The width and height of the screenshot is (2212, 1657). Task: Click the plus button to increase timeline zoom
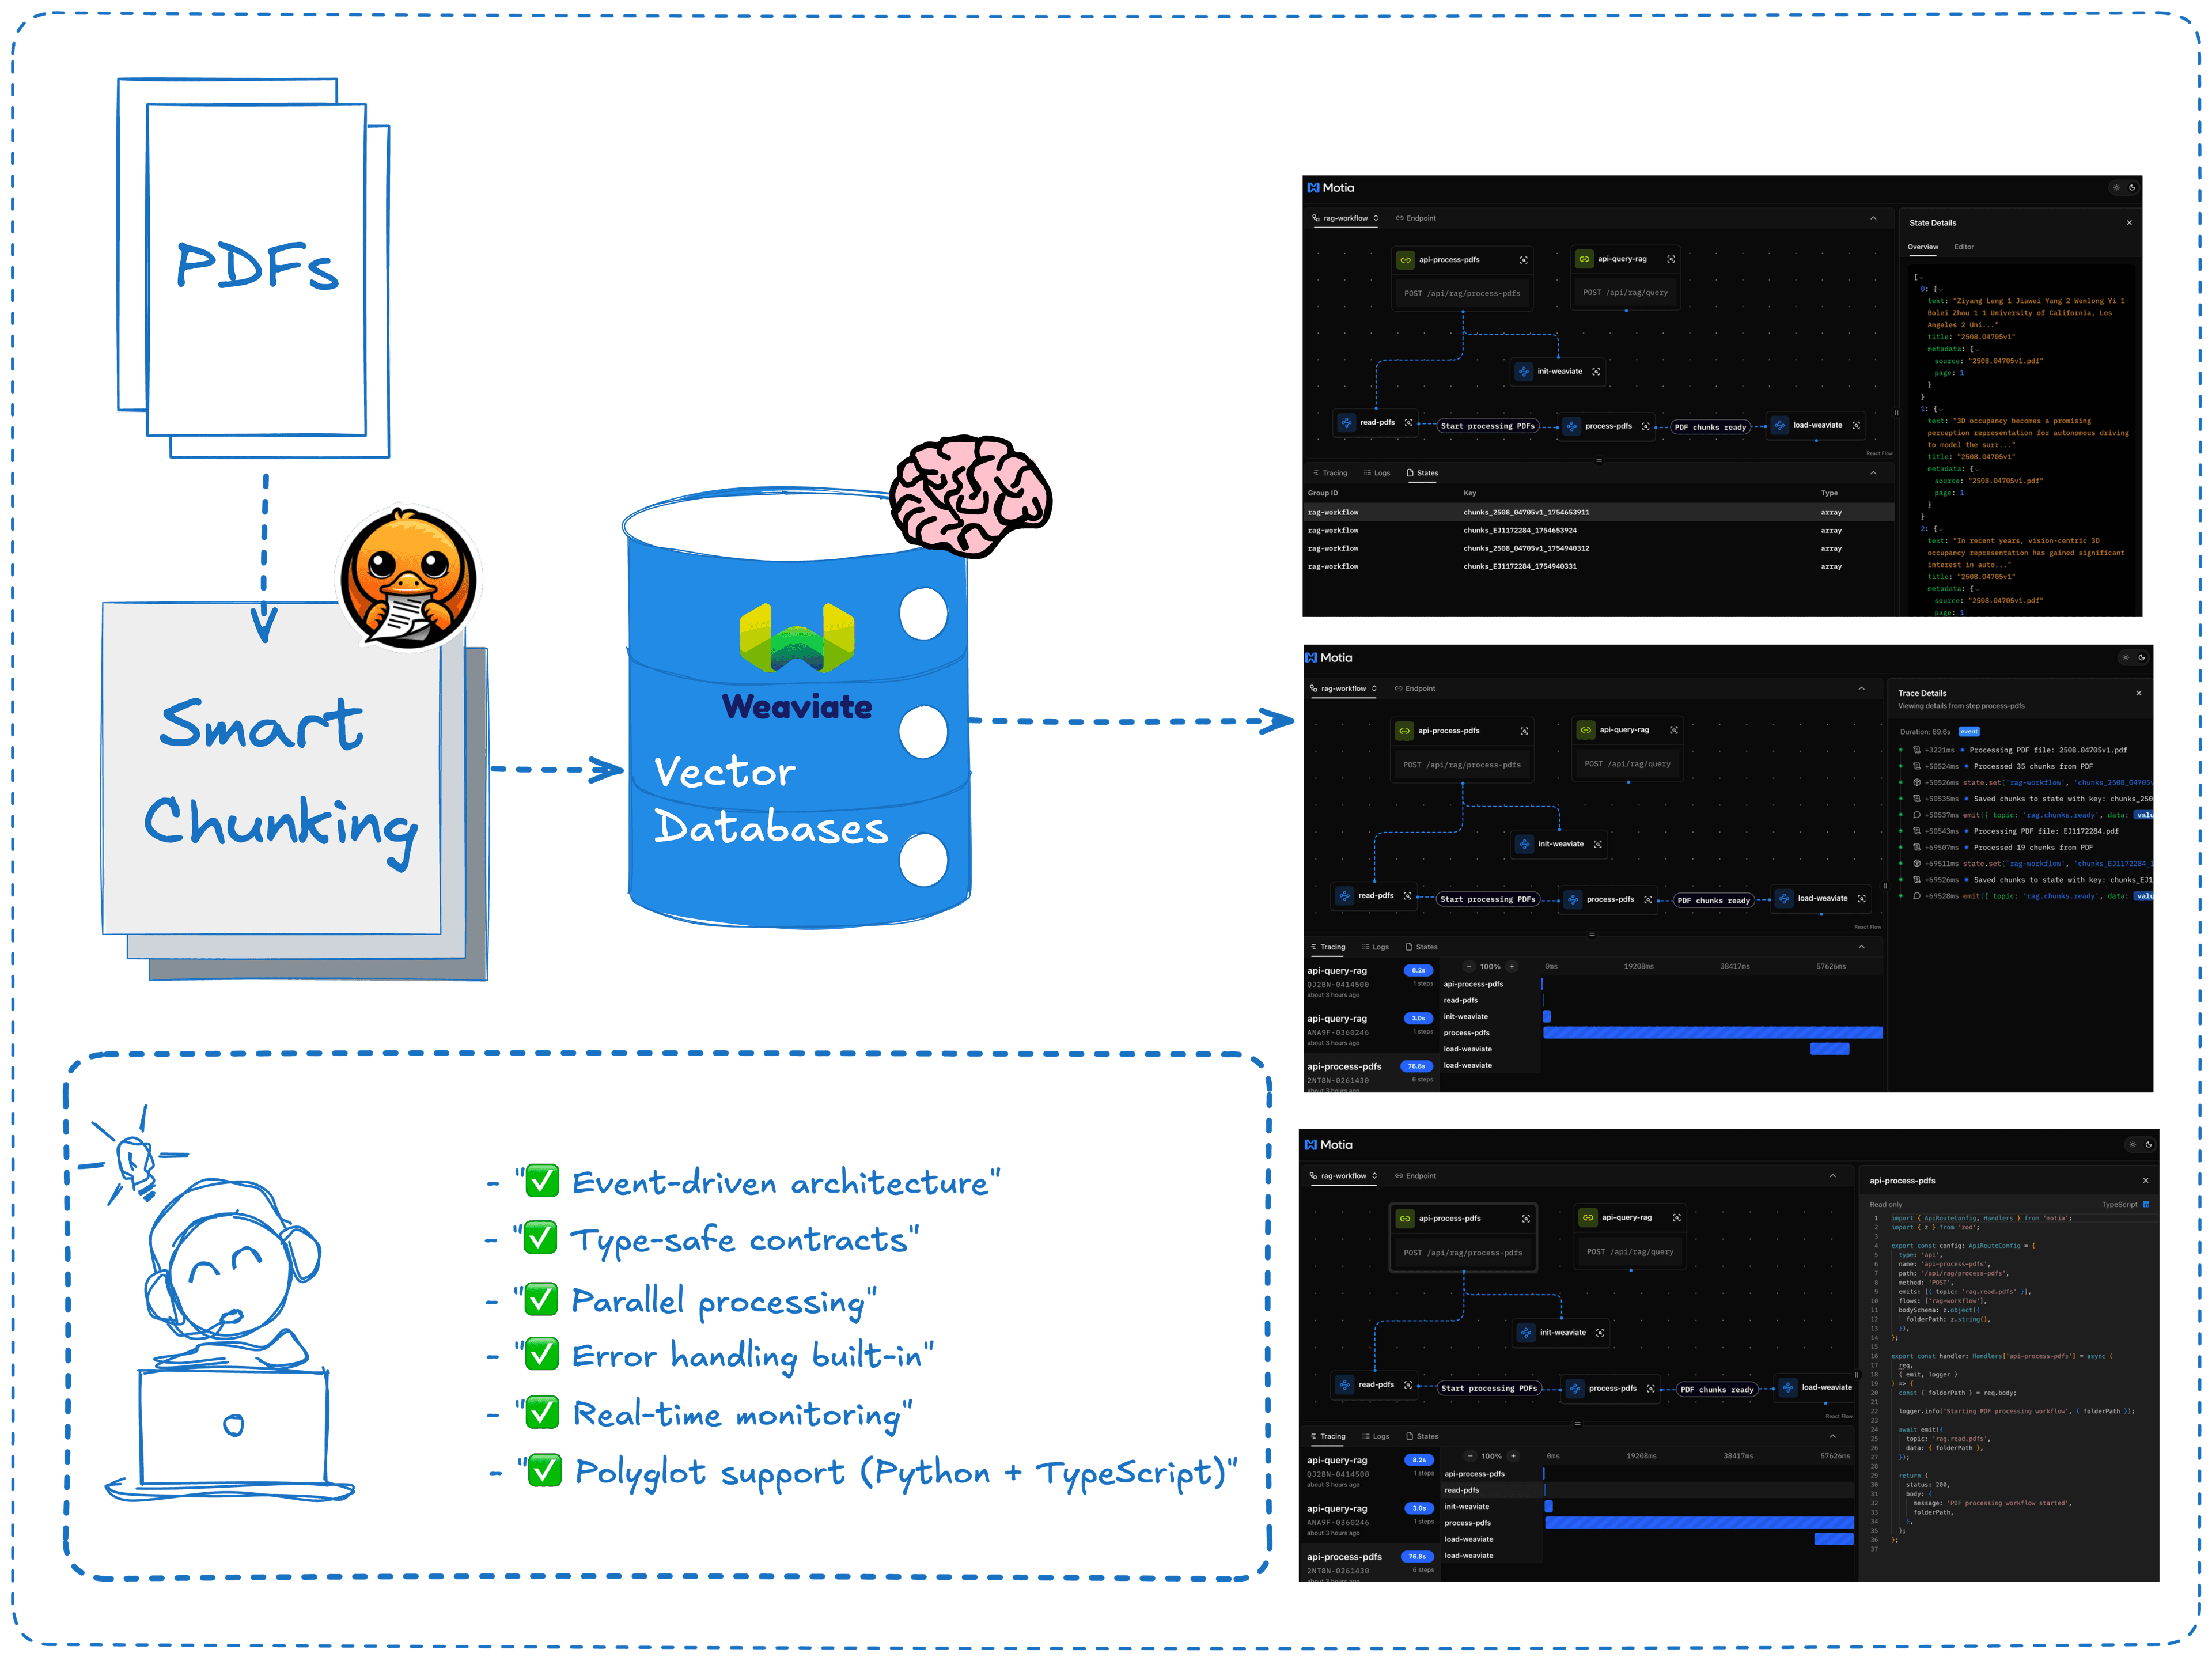1513,966
